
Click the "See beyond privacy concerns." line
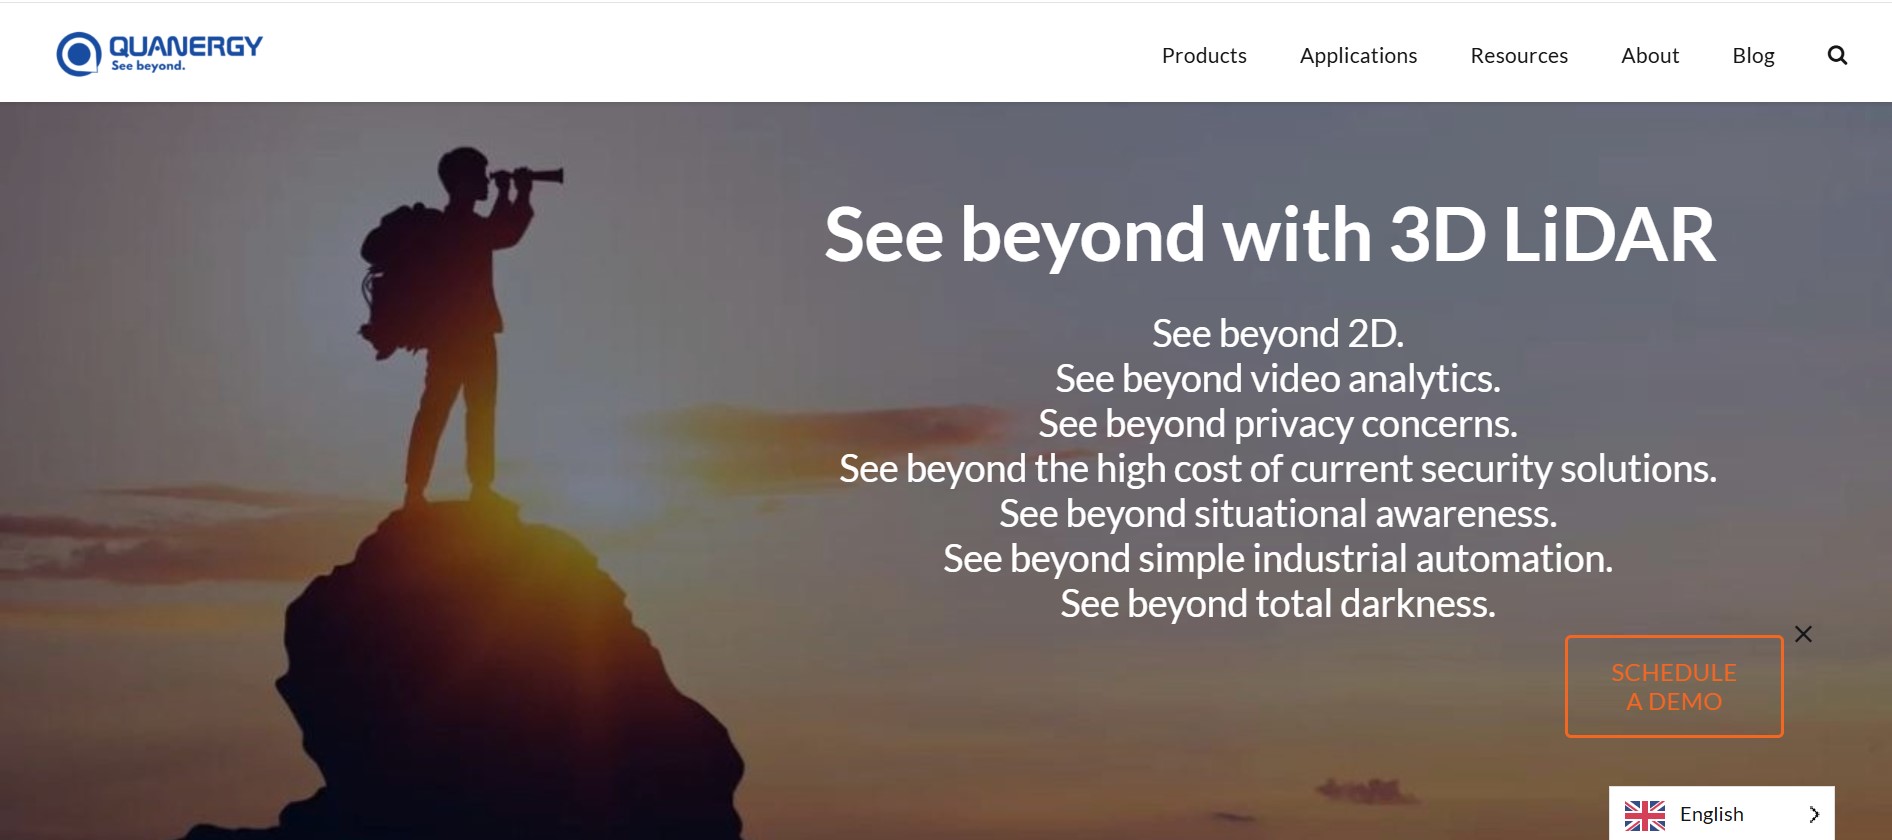1278,424
